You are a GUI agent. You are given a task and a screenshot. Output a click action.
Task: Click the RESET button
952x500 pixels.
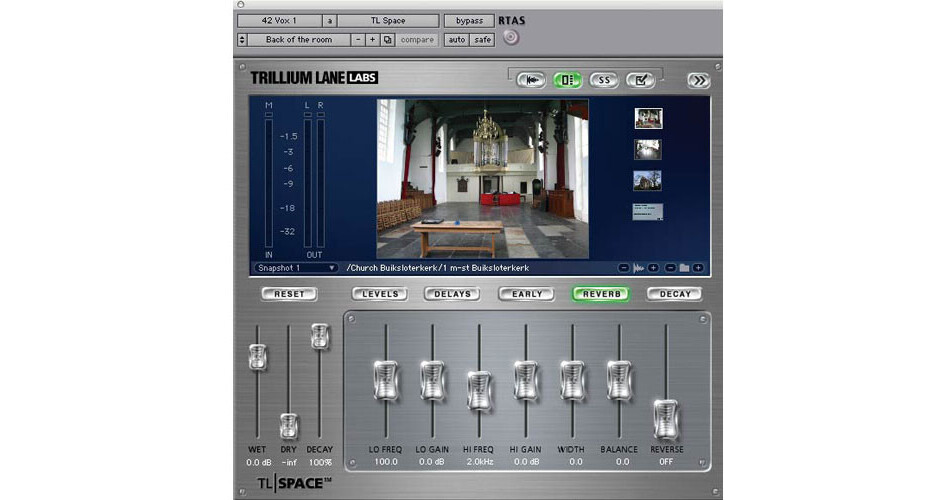(x=289, y=294)
